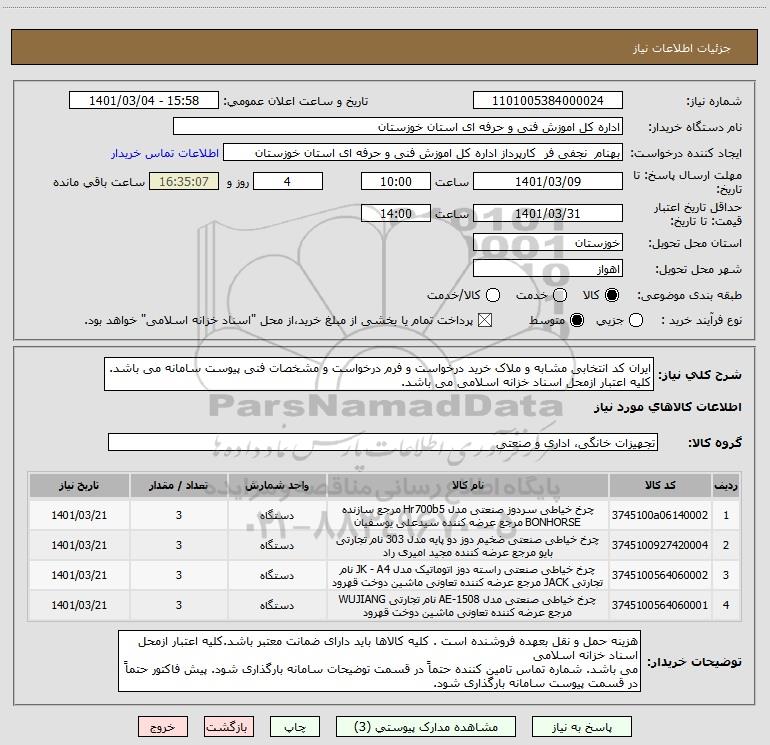Click the ردیف column header
The image size is (770, 745).
coord(726,485)
